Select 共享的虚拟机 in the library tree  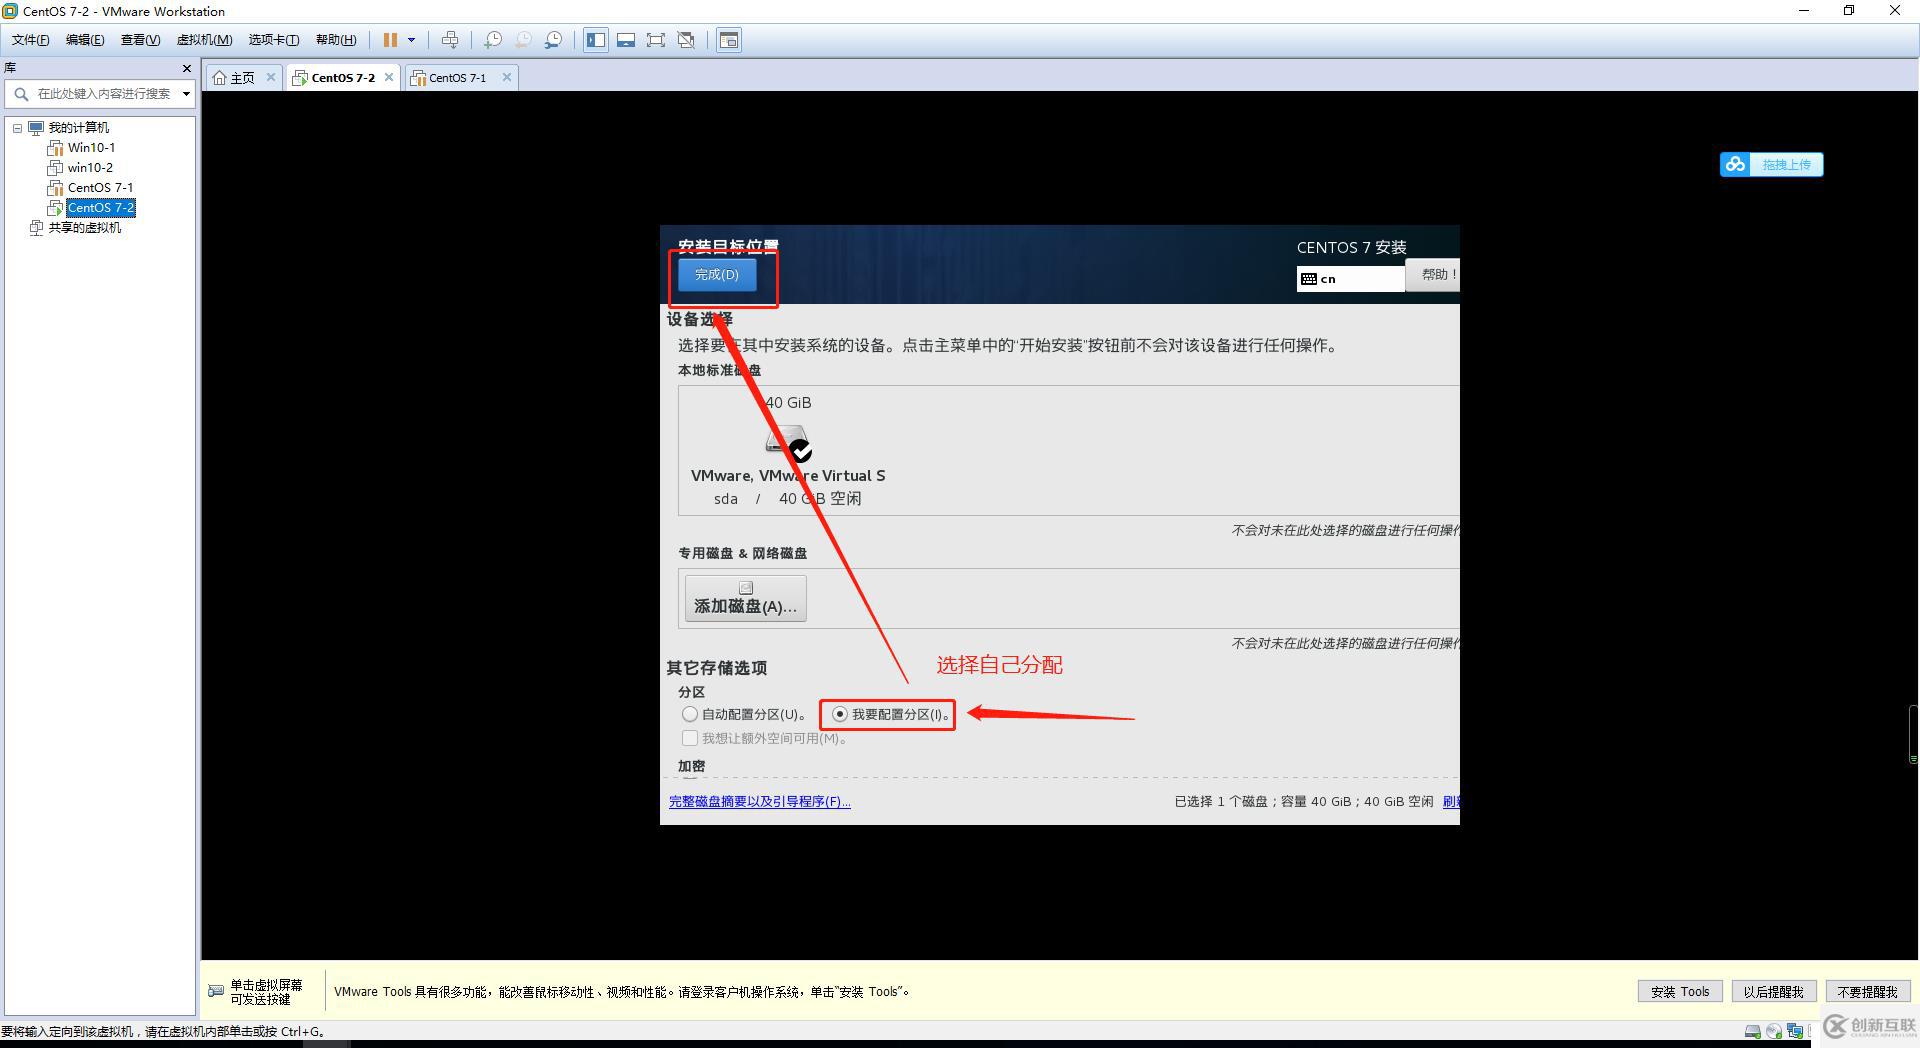pyautogui.click(x=85, y=228)
